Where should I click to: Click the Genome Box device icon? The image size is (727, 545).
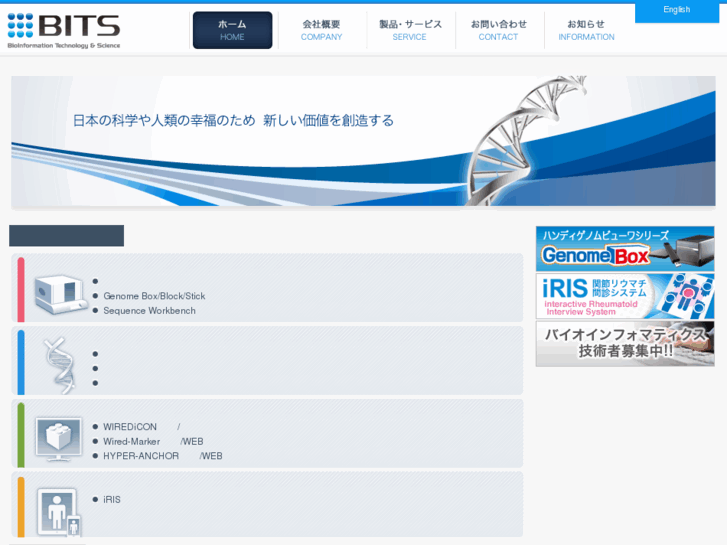[61, 294]
